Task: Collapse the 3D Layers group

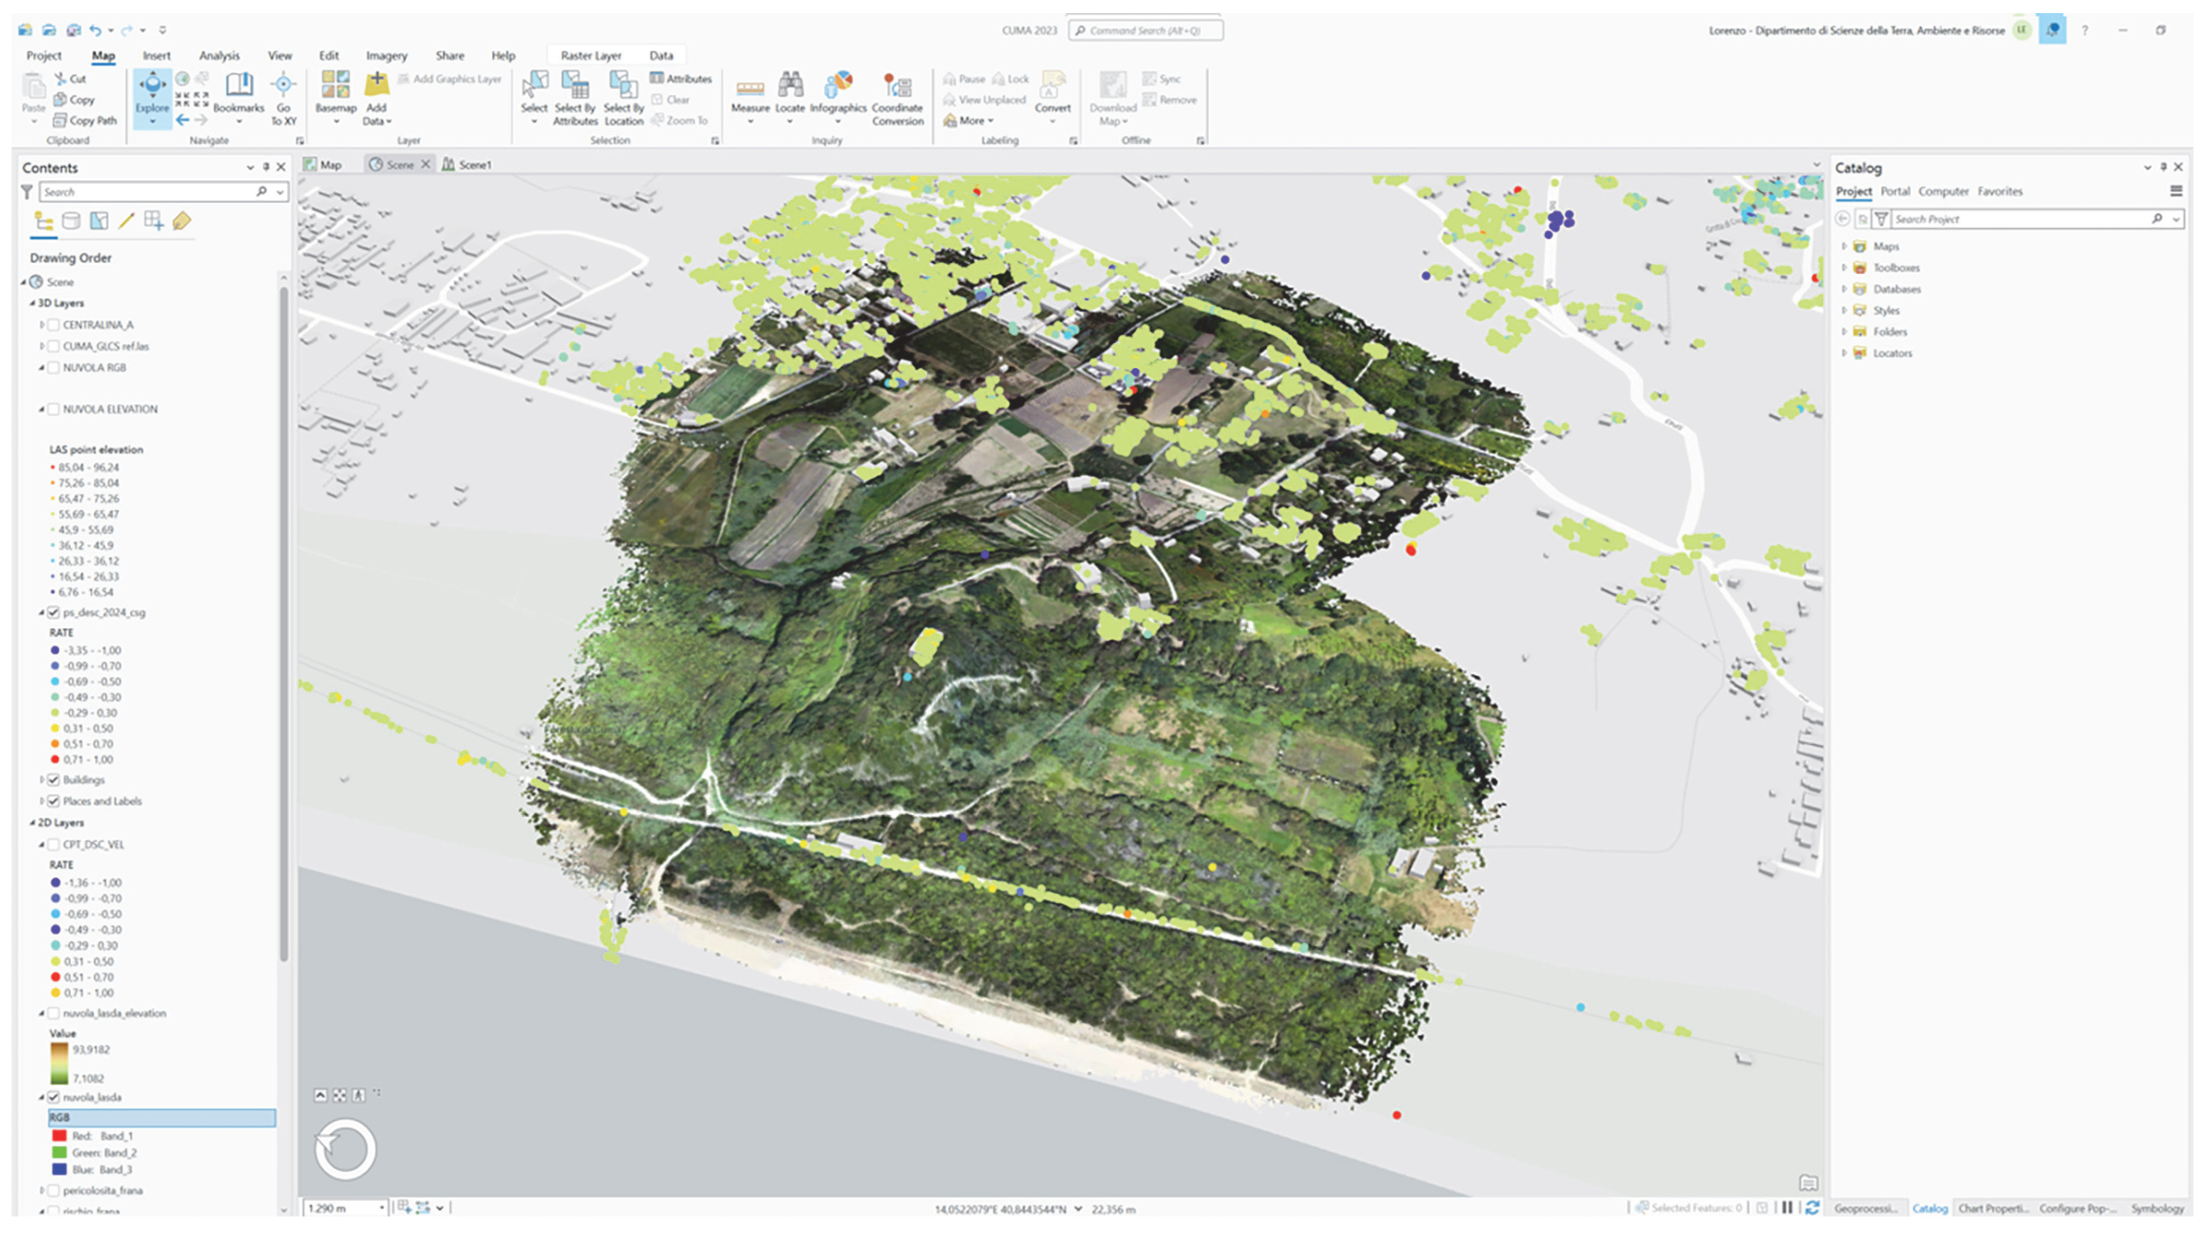Action: (32, 303)
